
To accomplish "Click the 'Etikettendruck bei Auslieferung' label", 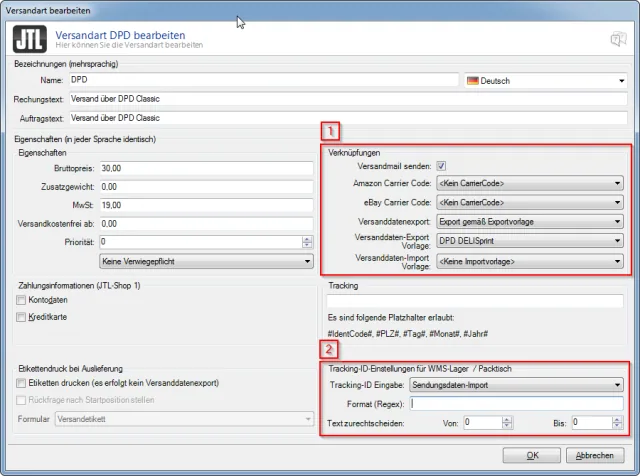I will pyautogui.click(x=70, y=369).
